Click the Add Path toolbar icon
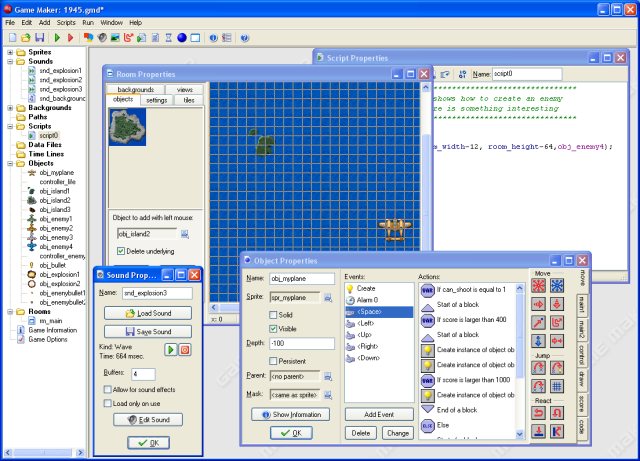This screenshot has width=640, height=461. point(129,38)
